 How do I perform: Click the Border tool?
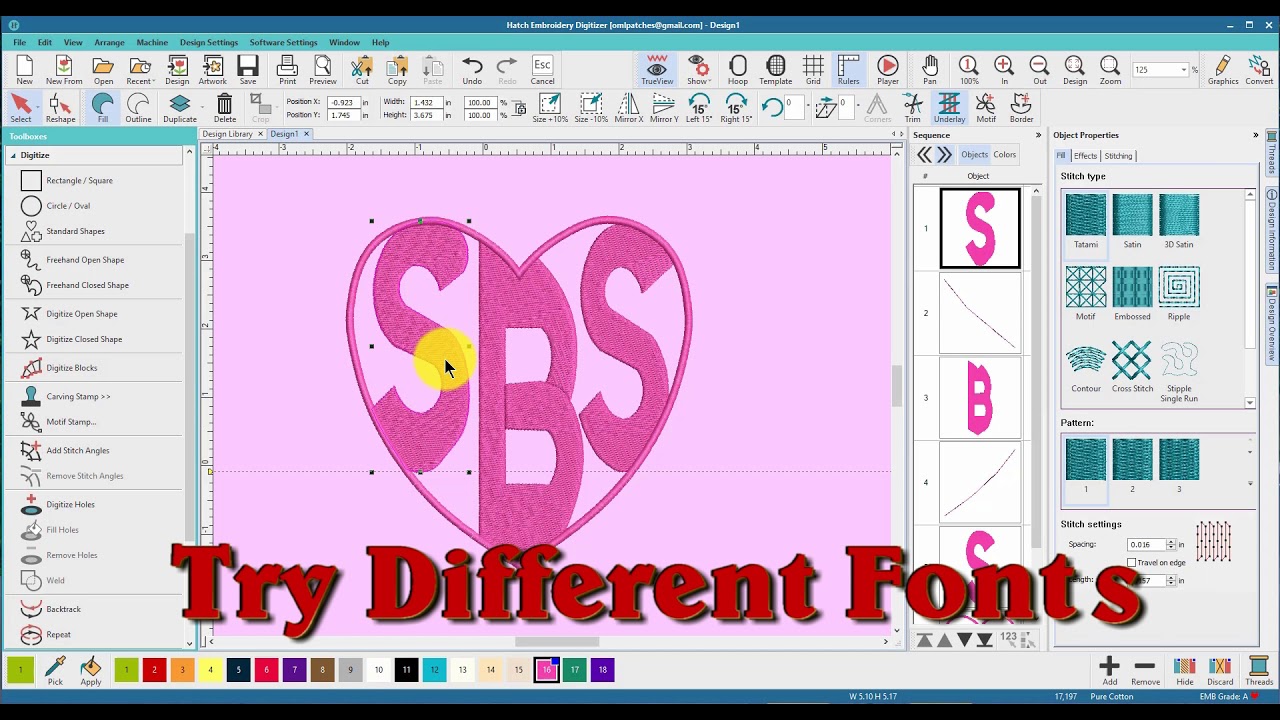click(x=1021, y=108)
